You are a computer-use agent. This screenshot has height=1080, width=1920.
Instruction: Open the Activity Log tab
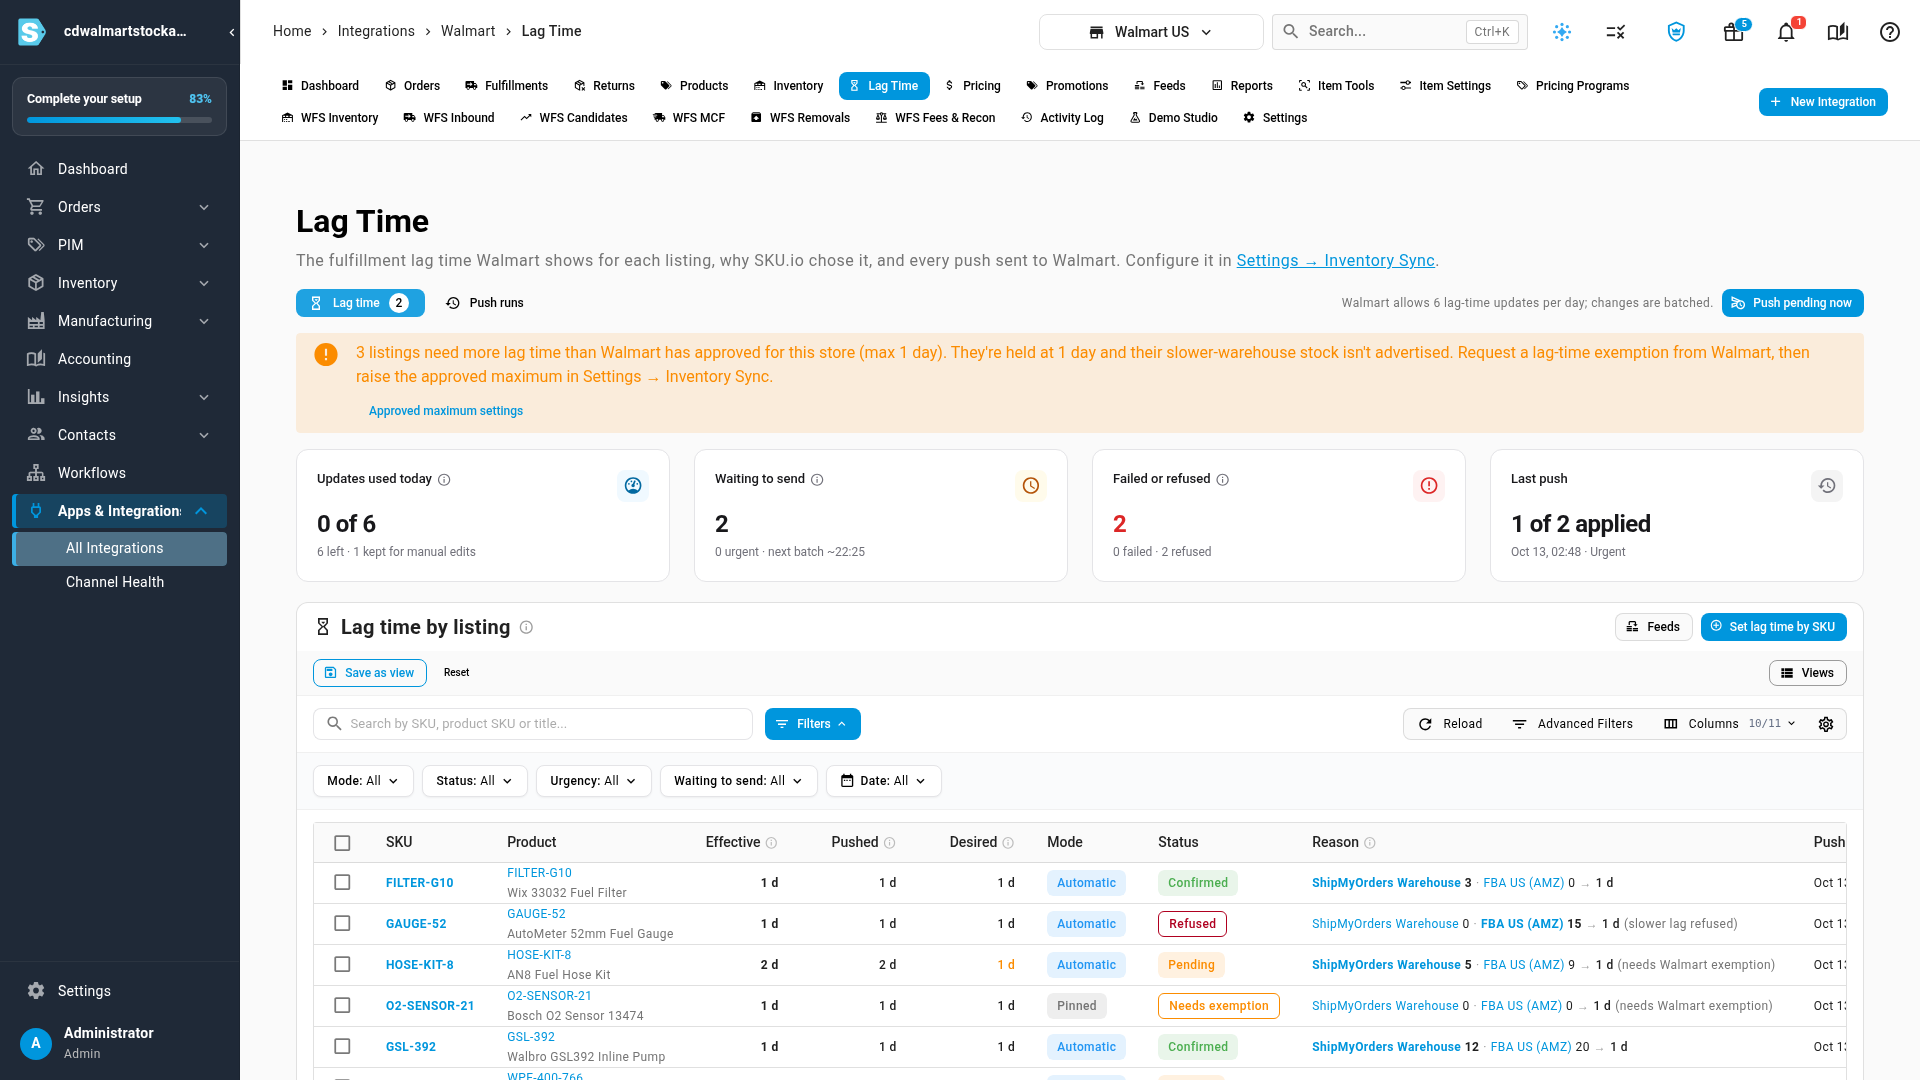click(x=1062, y=118)
